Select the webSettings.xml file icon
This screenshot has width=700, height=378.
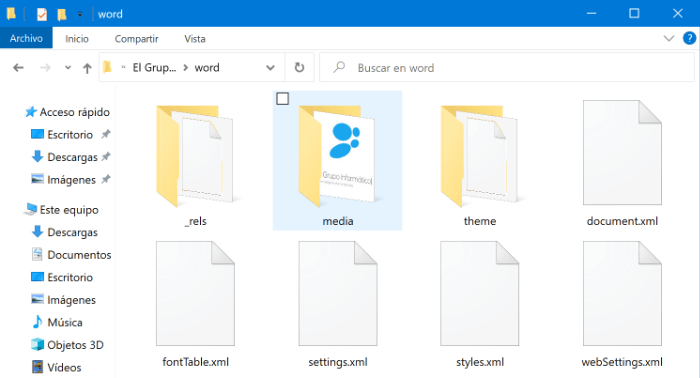tap(622, 293)
